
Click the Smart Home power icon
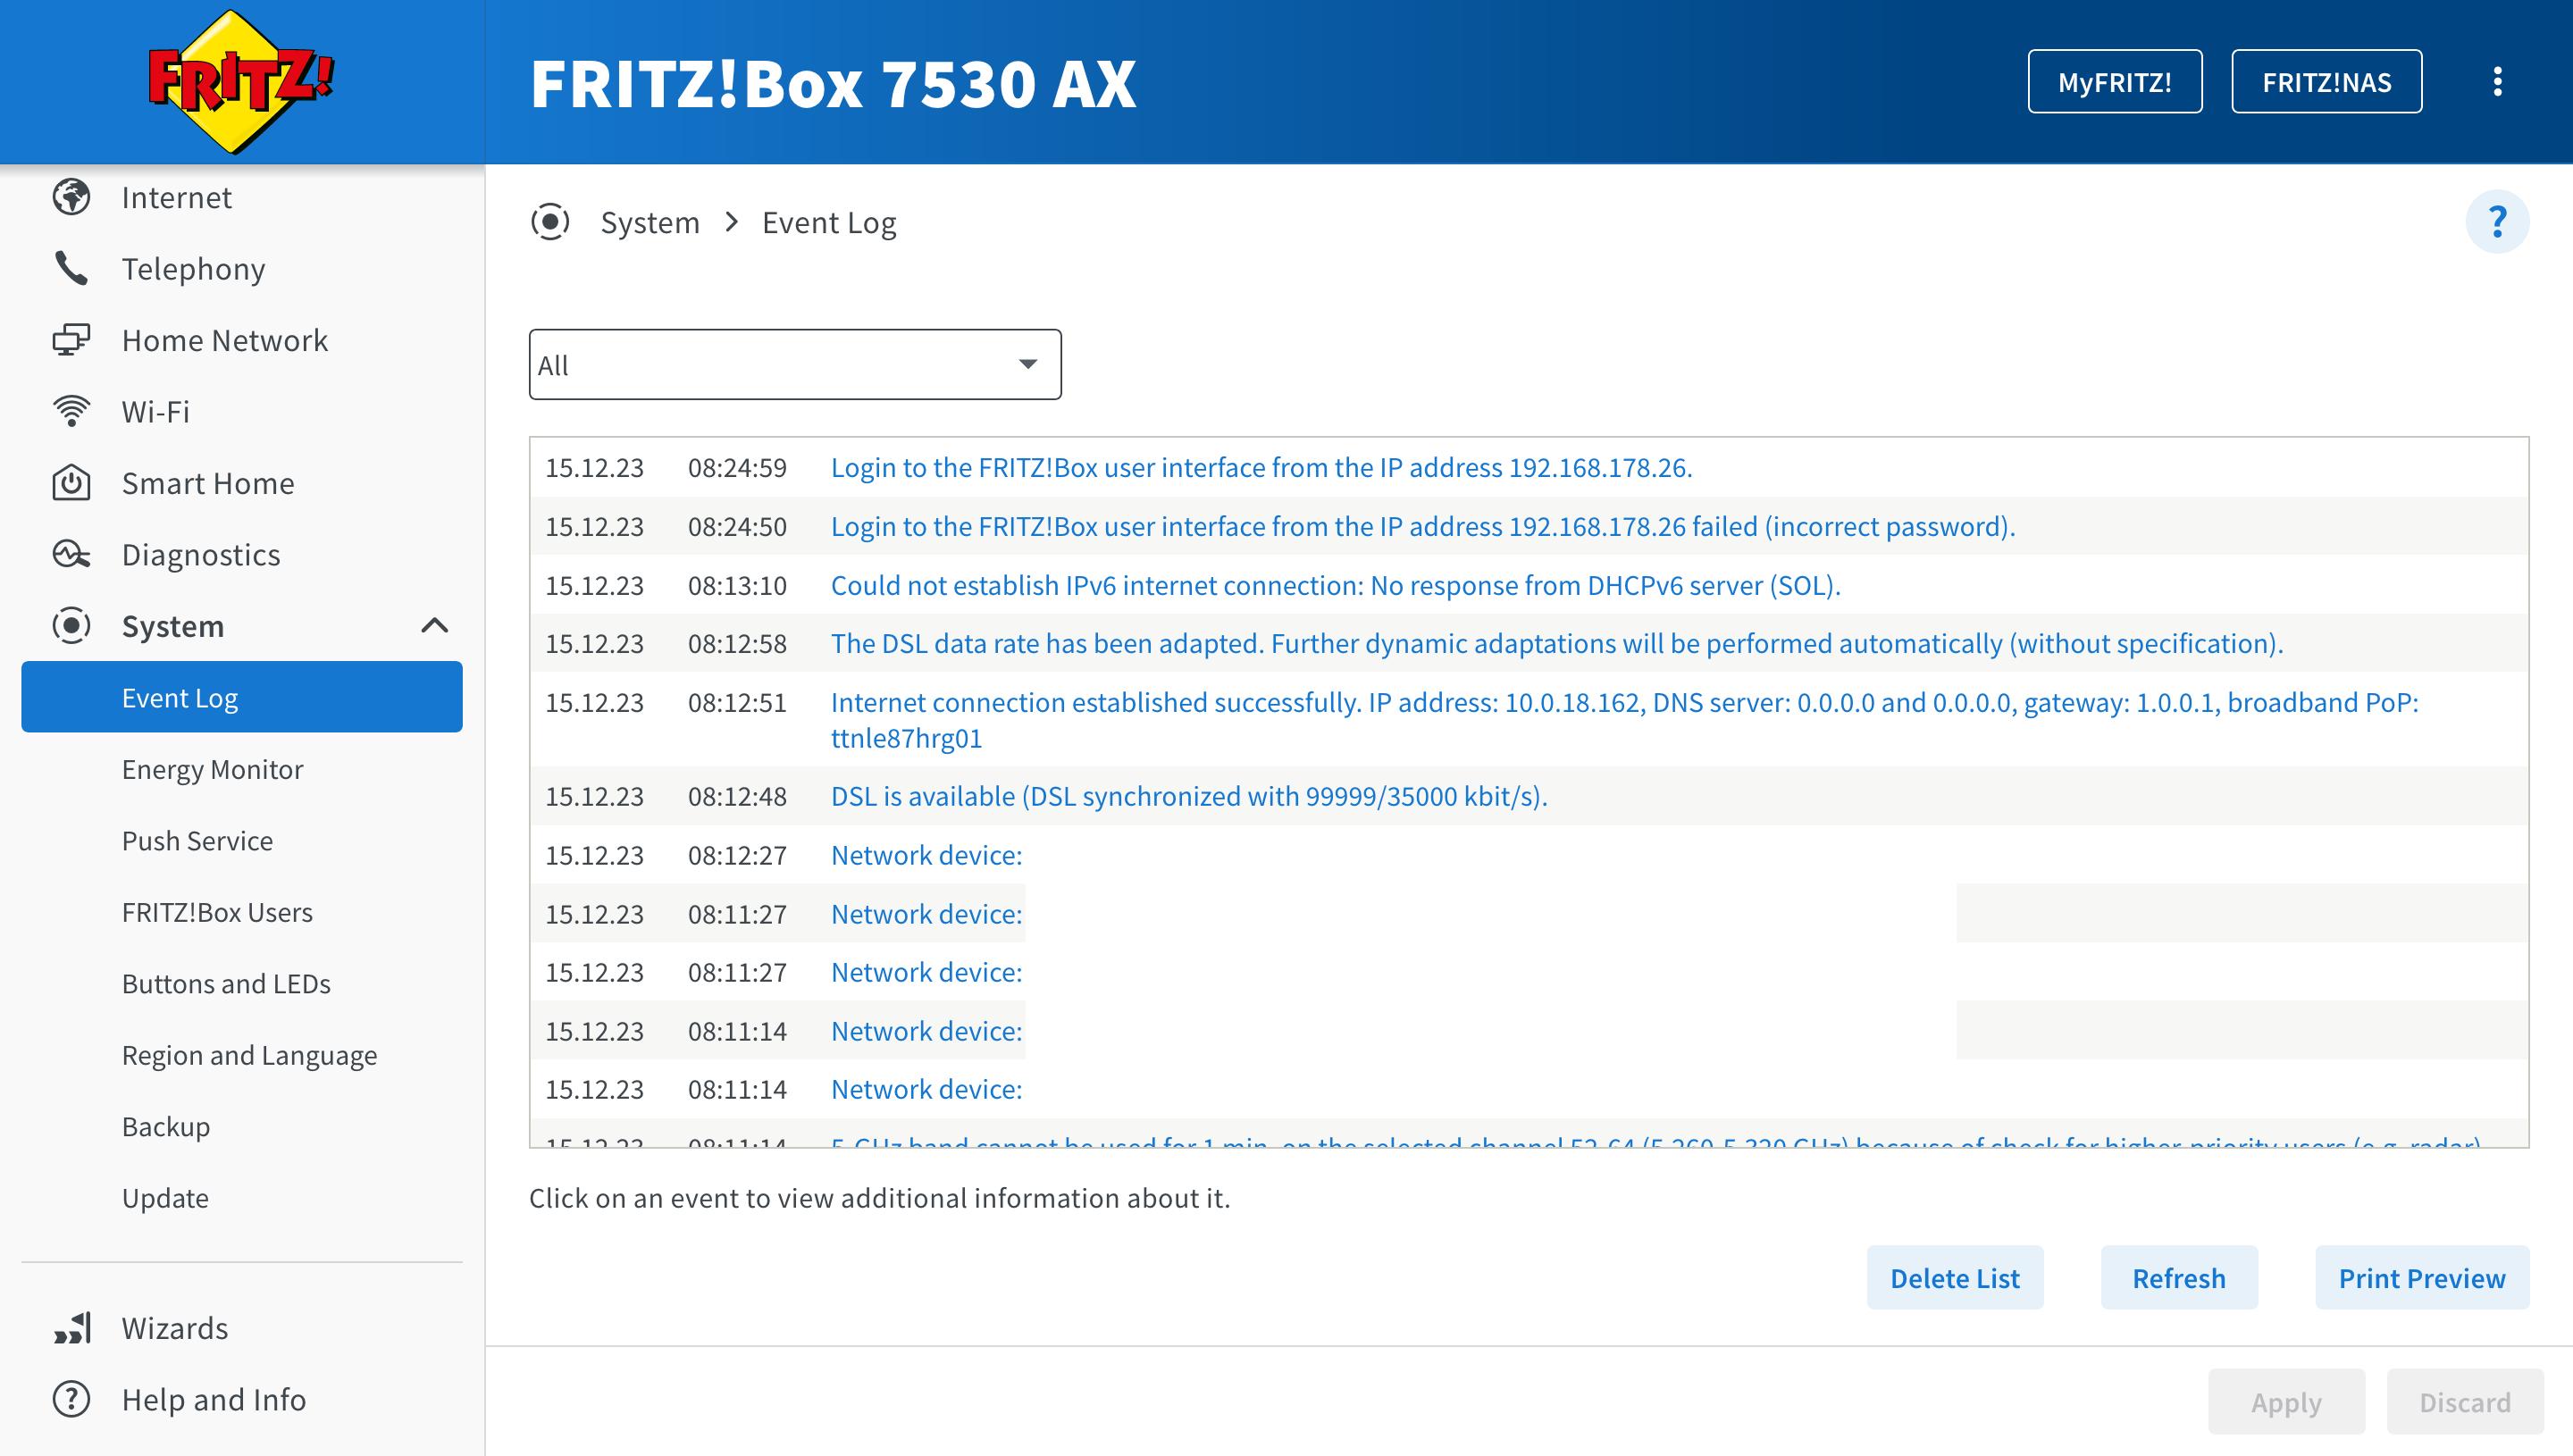[x=71, y=483]
